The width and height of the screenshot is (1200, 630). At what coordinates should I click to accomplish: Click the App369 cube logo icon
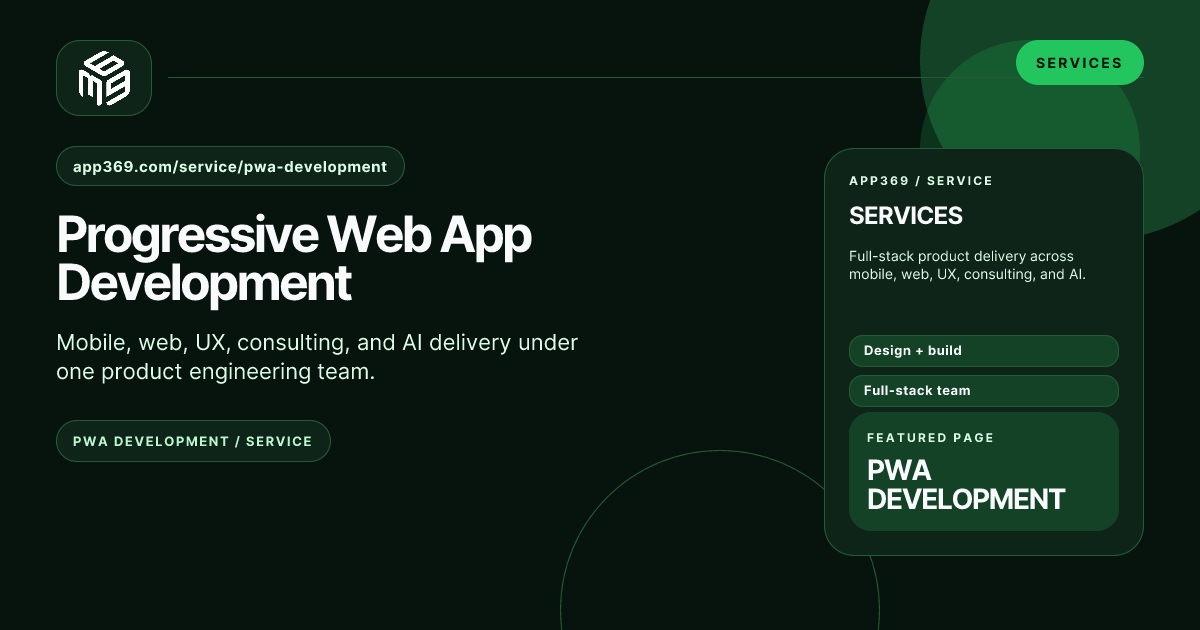point(104,78)
